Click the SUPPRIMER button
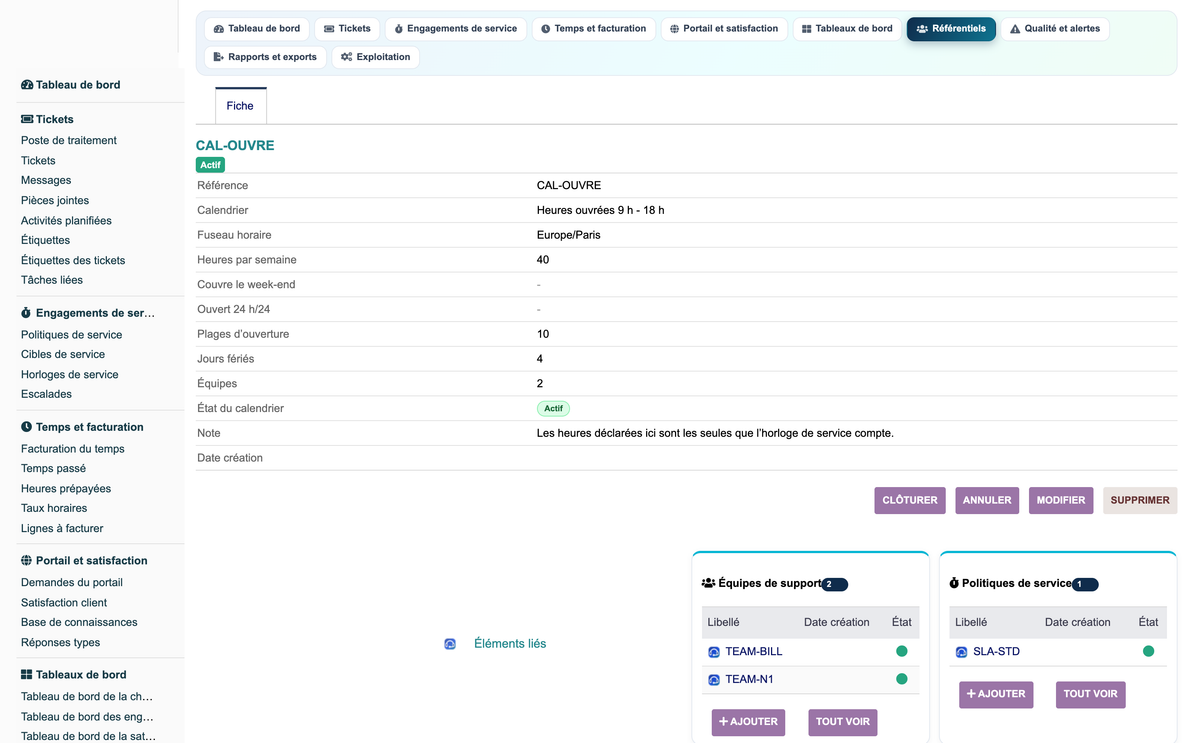 [1140, 500]
